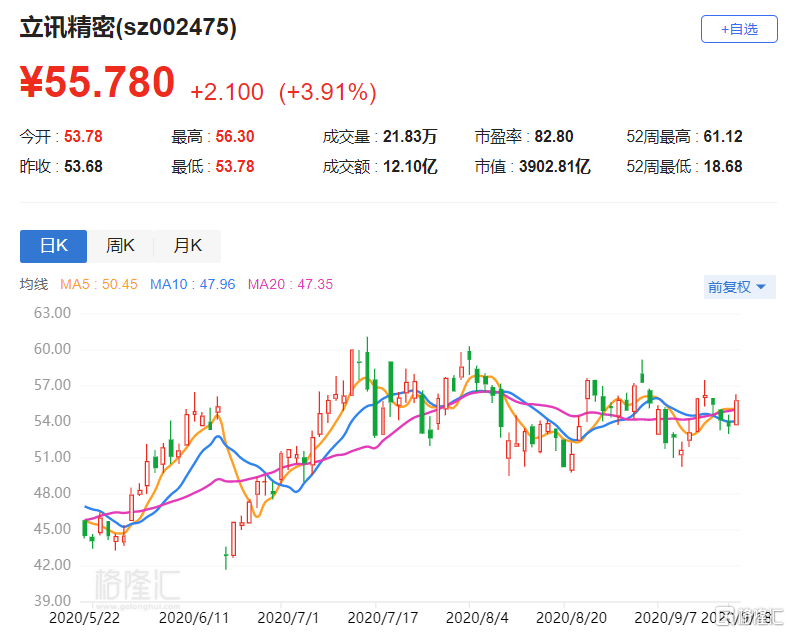Click the 39.00 price axis label

pos(52,601)
